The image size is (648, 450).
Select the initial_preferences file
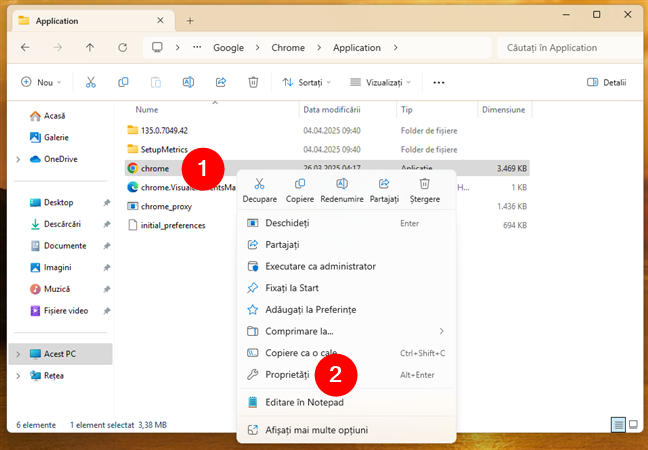click(x=173, y=225)
